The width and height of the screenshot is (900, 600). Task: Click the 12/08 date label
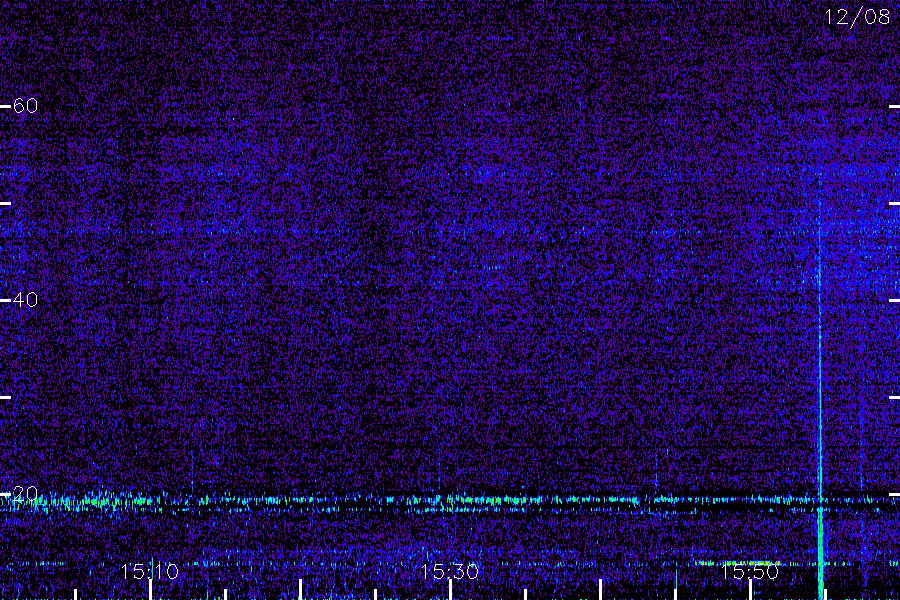point(857,17)
